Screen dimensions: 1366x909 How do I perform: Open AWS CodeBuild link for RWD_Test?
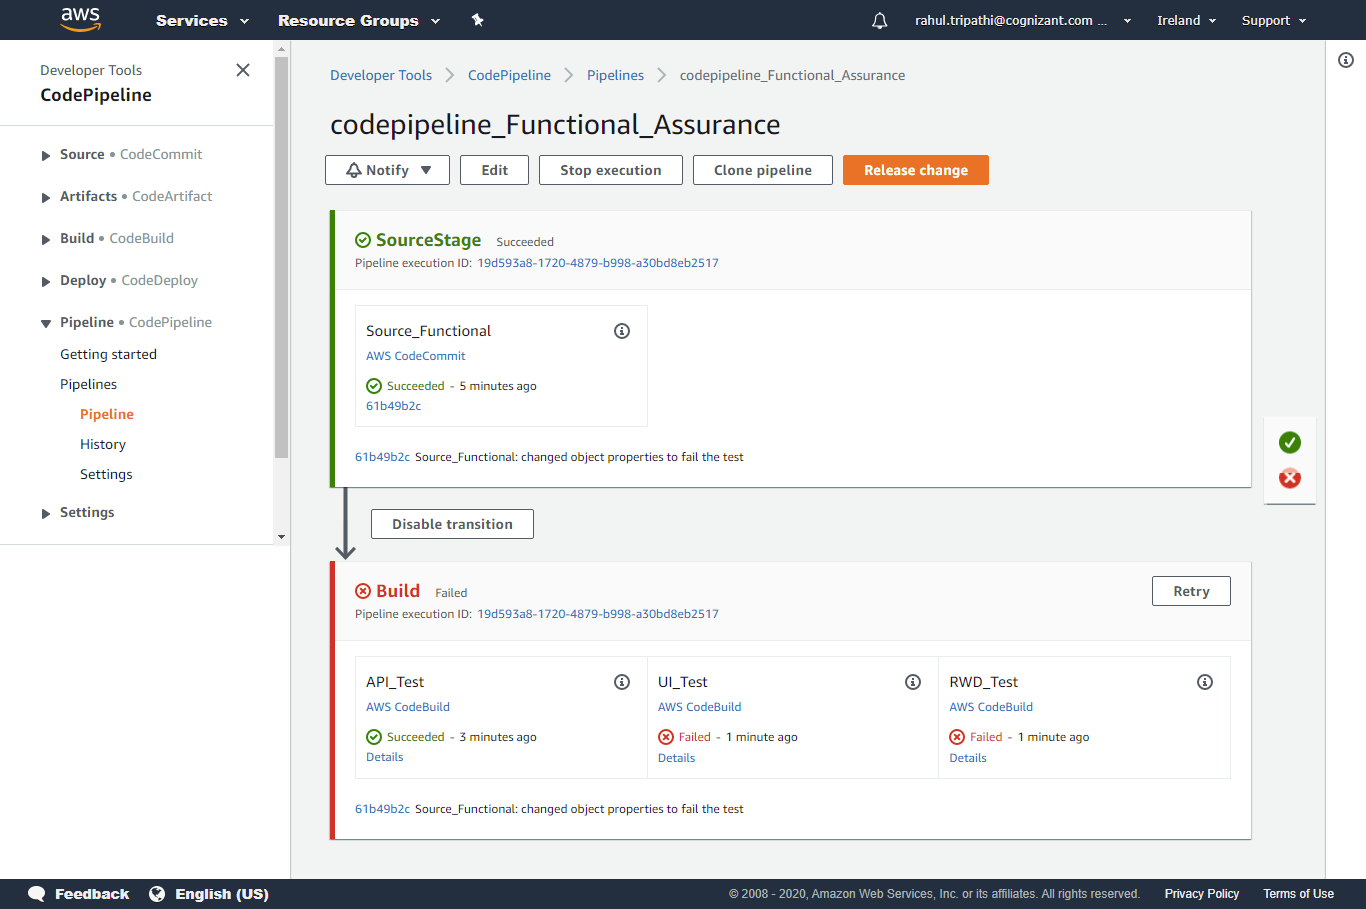coord(991,707)
